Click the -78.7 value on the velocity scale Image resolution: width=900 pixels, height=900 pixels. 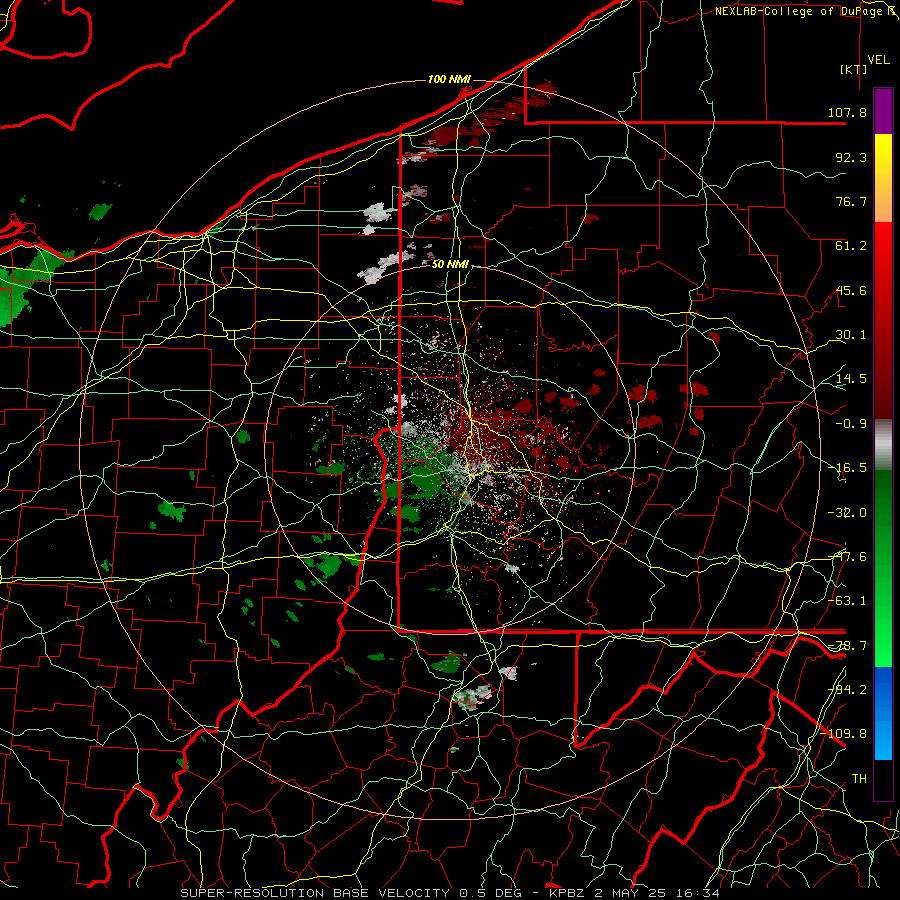pos(847,646)
